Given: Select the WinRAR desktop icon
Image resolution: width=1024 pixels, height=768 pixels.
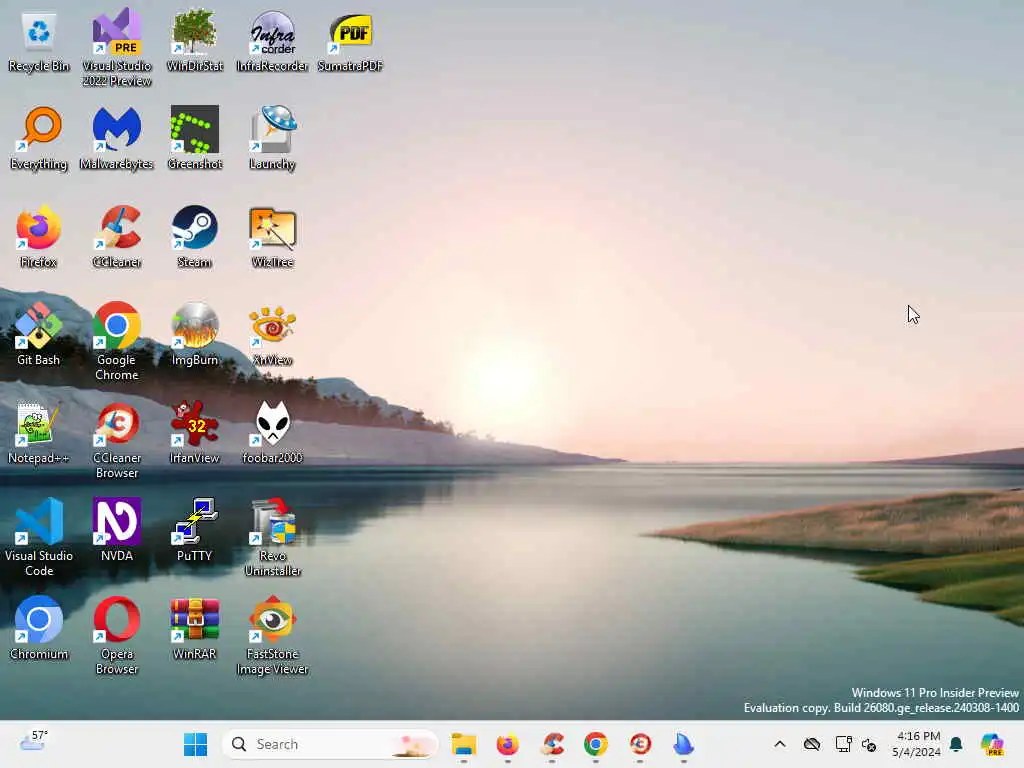Looking at the screenshot, I should pyautogui.click(x=195, y=628).
